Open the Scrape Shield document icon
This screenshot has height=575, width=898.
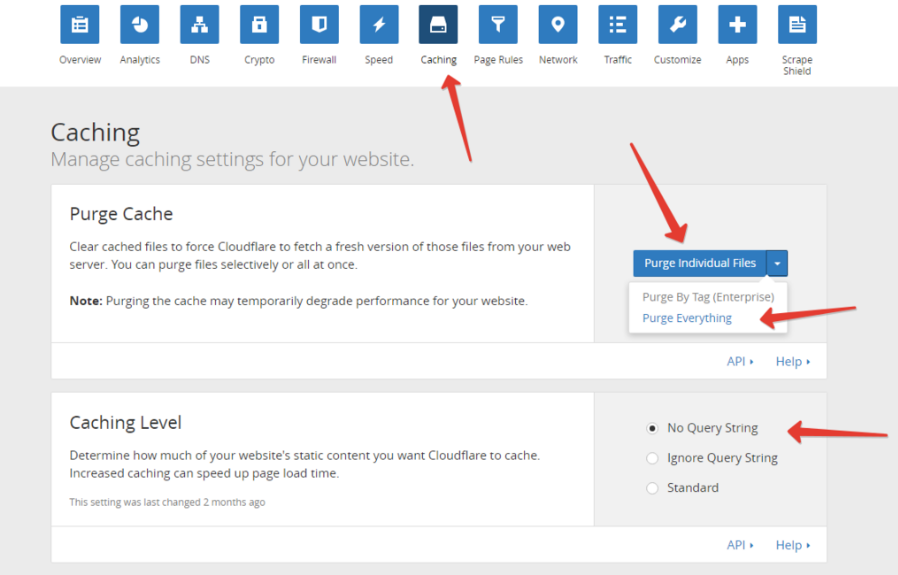point(797,25)
